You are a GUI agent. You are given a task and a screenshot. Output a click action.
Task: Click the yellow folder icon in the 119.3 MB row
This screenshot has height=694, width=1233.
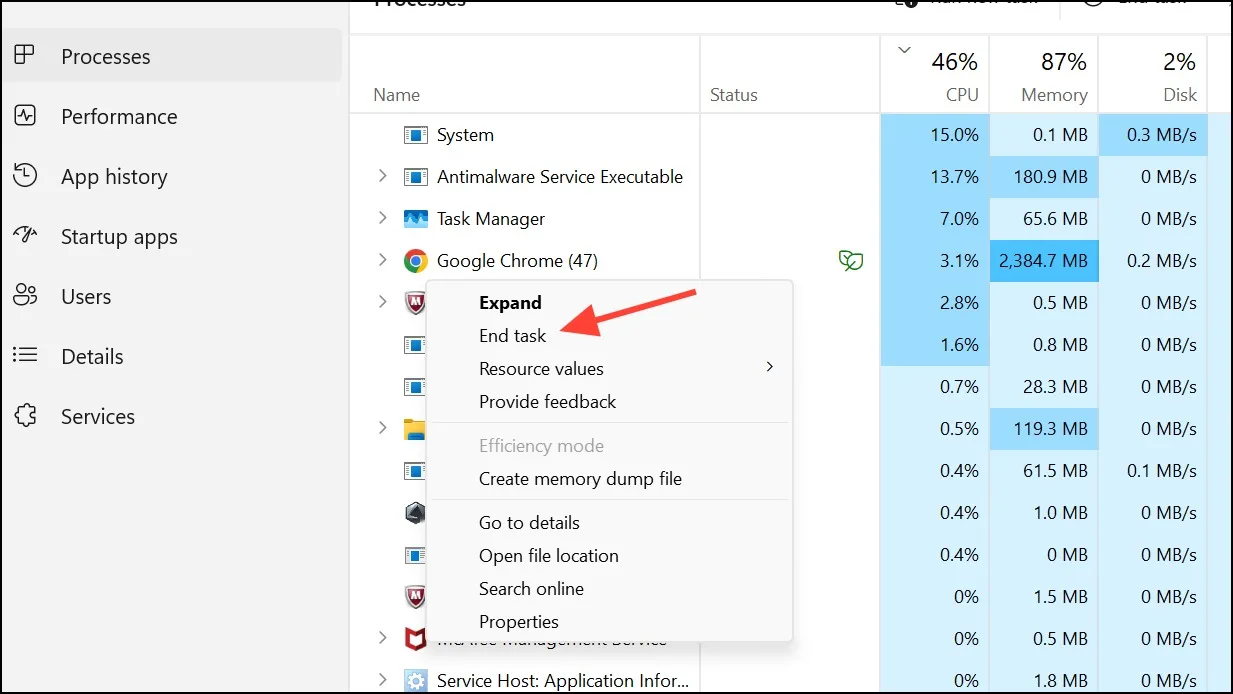tap(414, 429)
